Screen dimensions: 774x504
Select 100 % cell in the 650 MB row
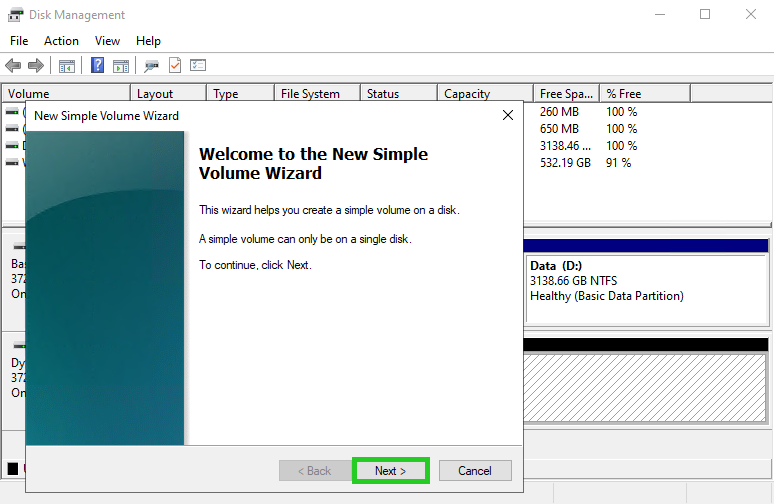[621, 129]
